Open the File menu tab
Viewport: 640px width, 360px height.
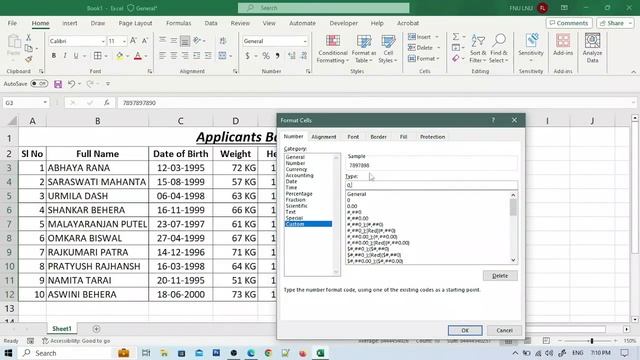coord(12,23)
